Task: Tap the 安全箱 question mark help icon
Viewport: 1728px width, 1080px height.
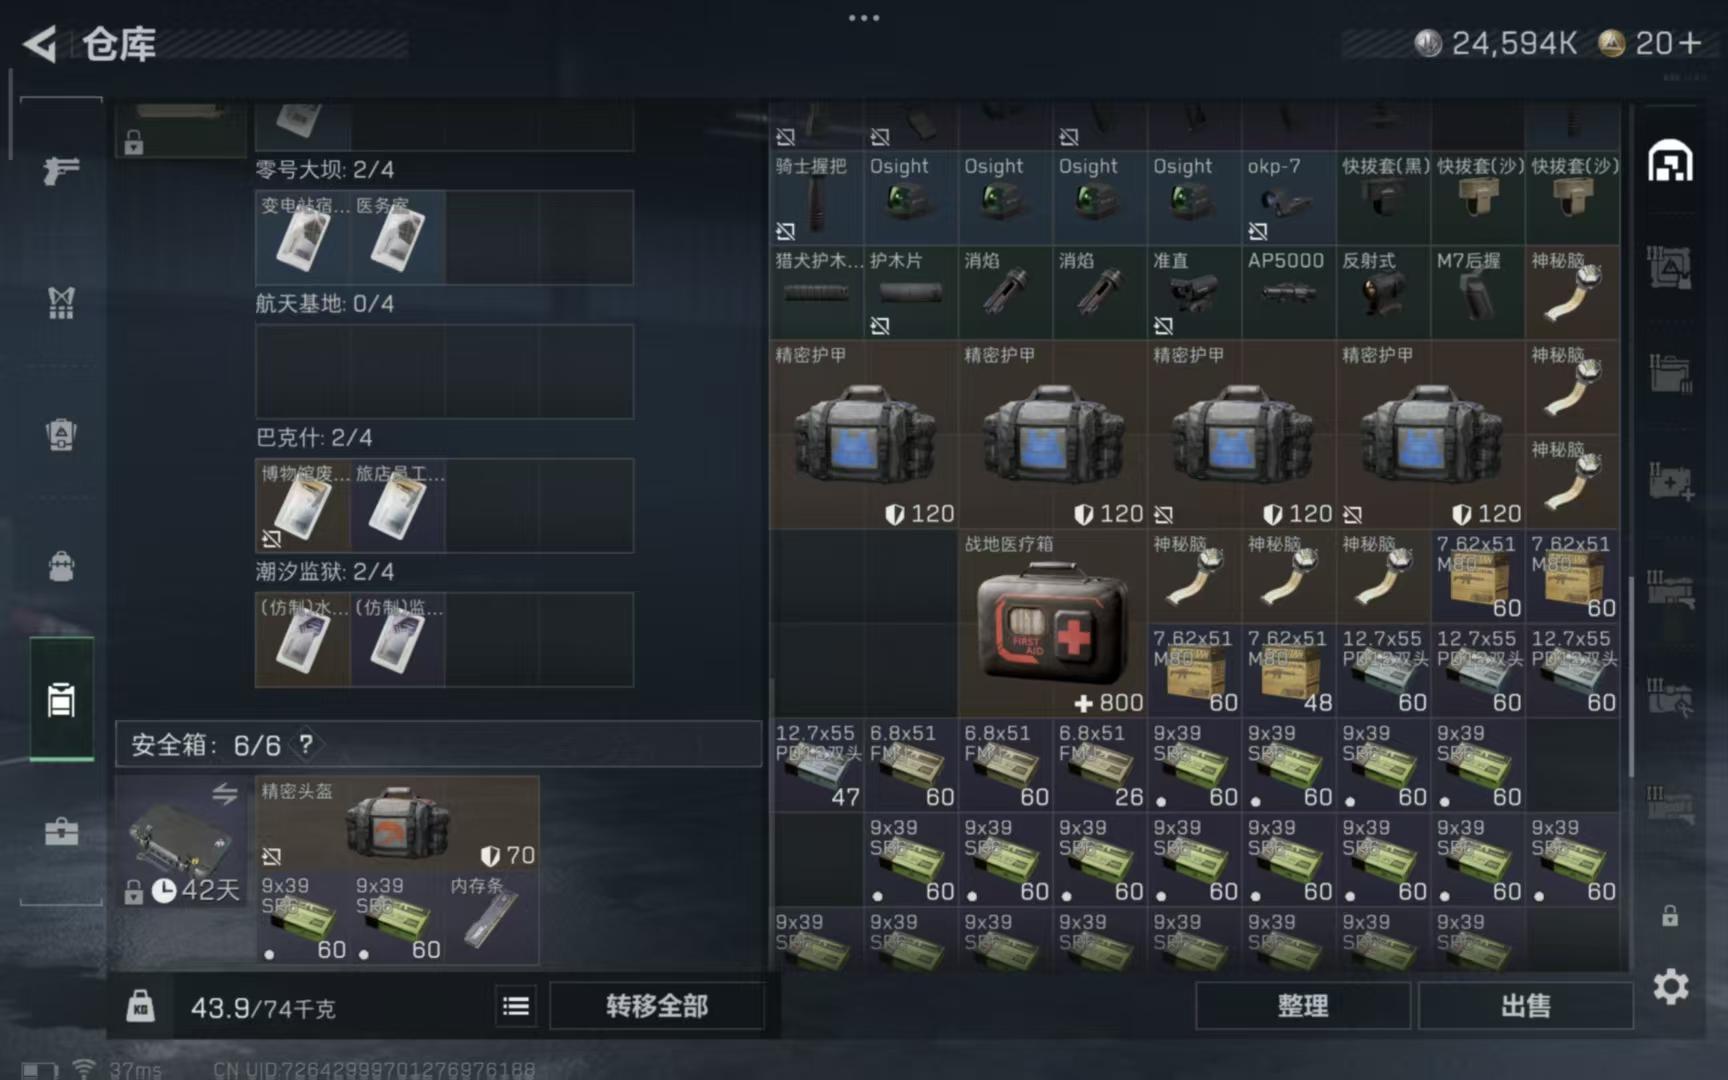Action: tap(306, 744)
